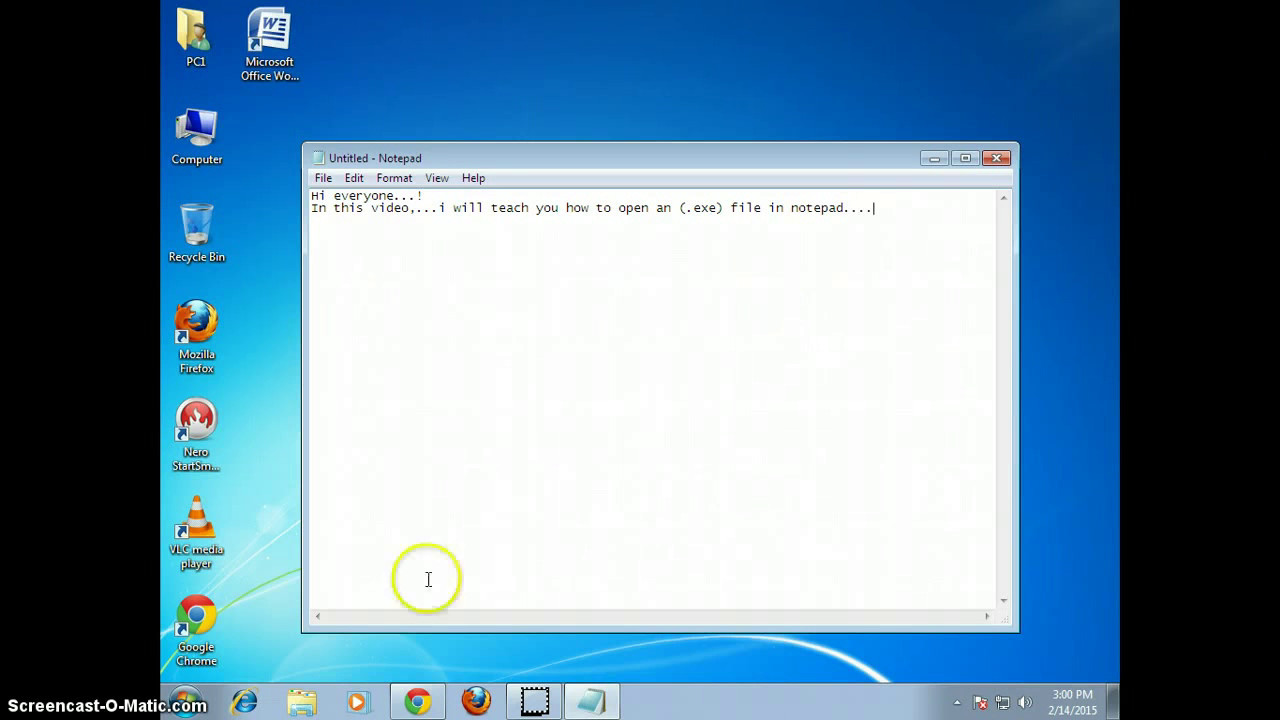Open the clock showing 3:00 PM

(x=1072, y=702)
